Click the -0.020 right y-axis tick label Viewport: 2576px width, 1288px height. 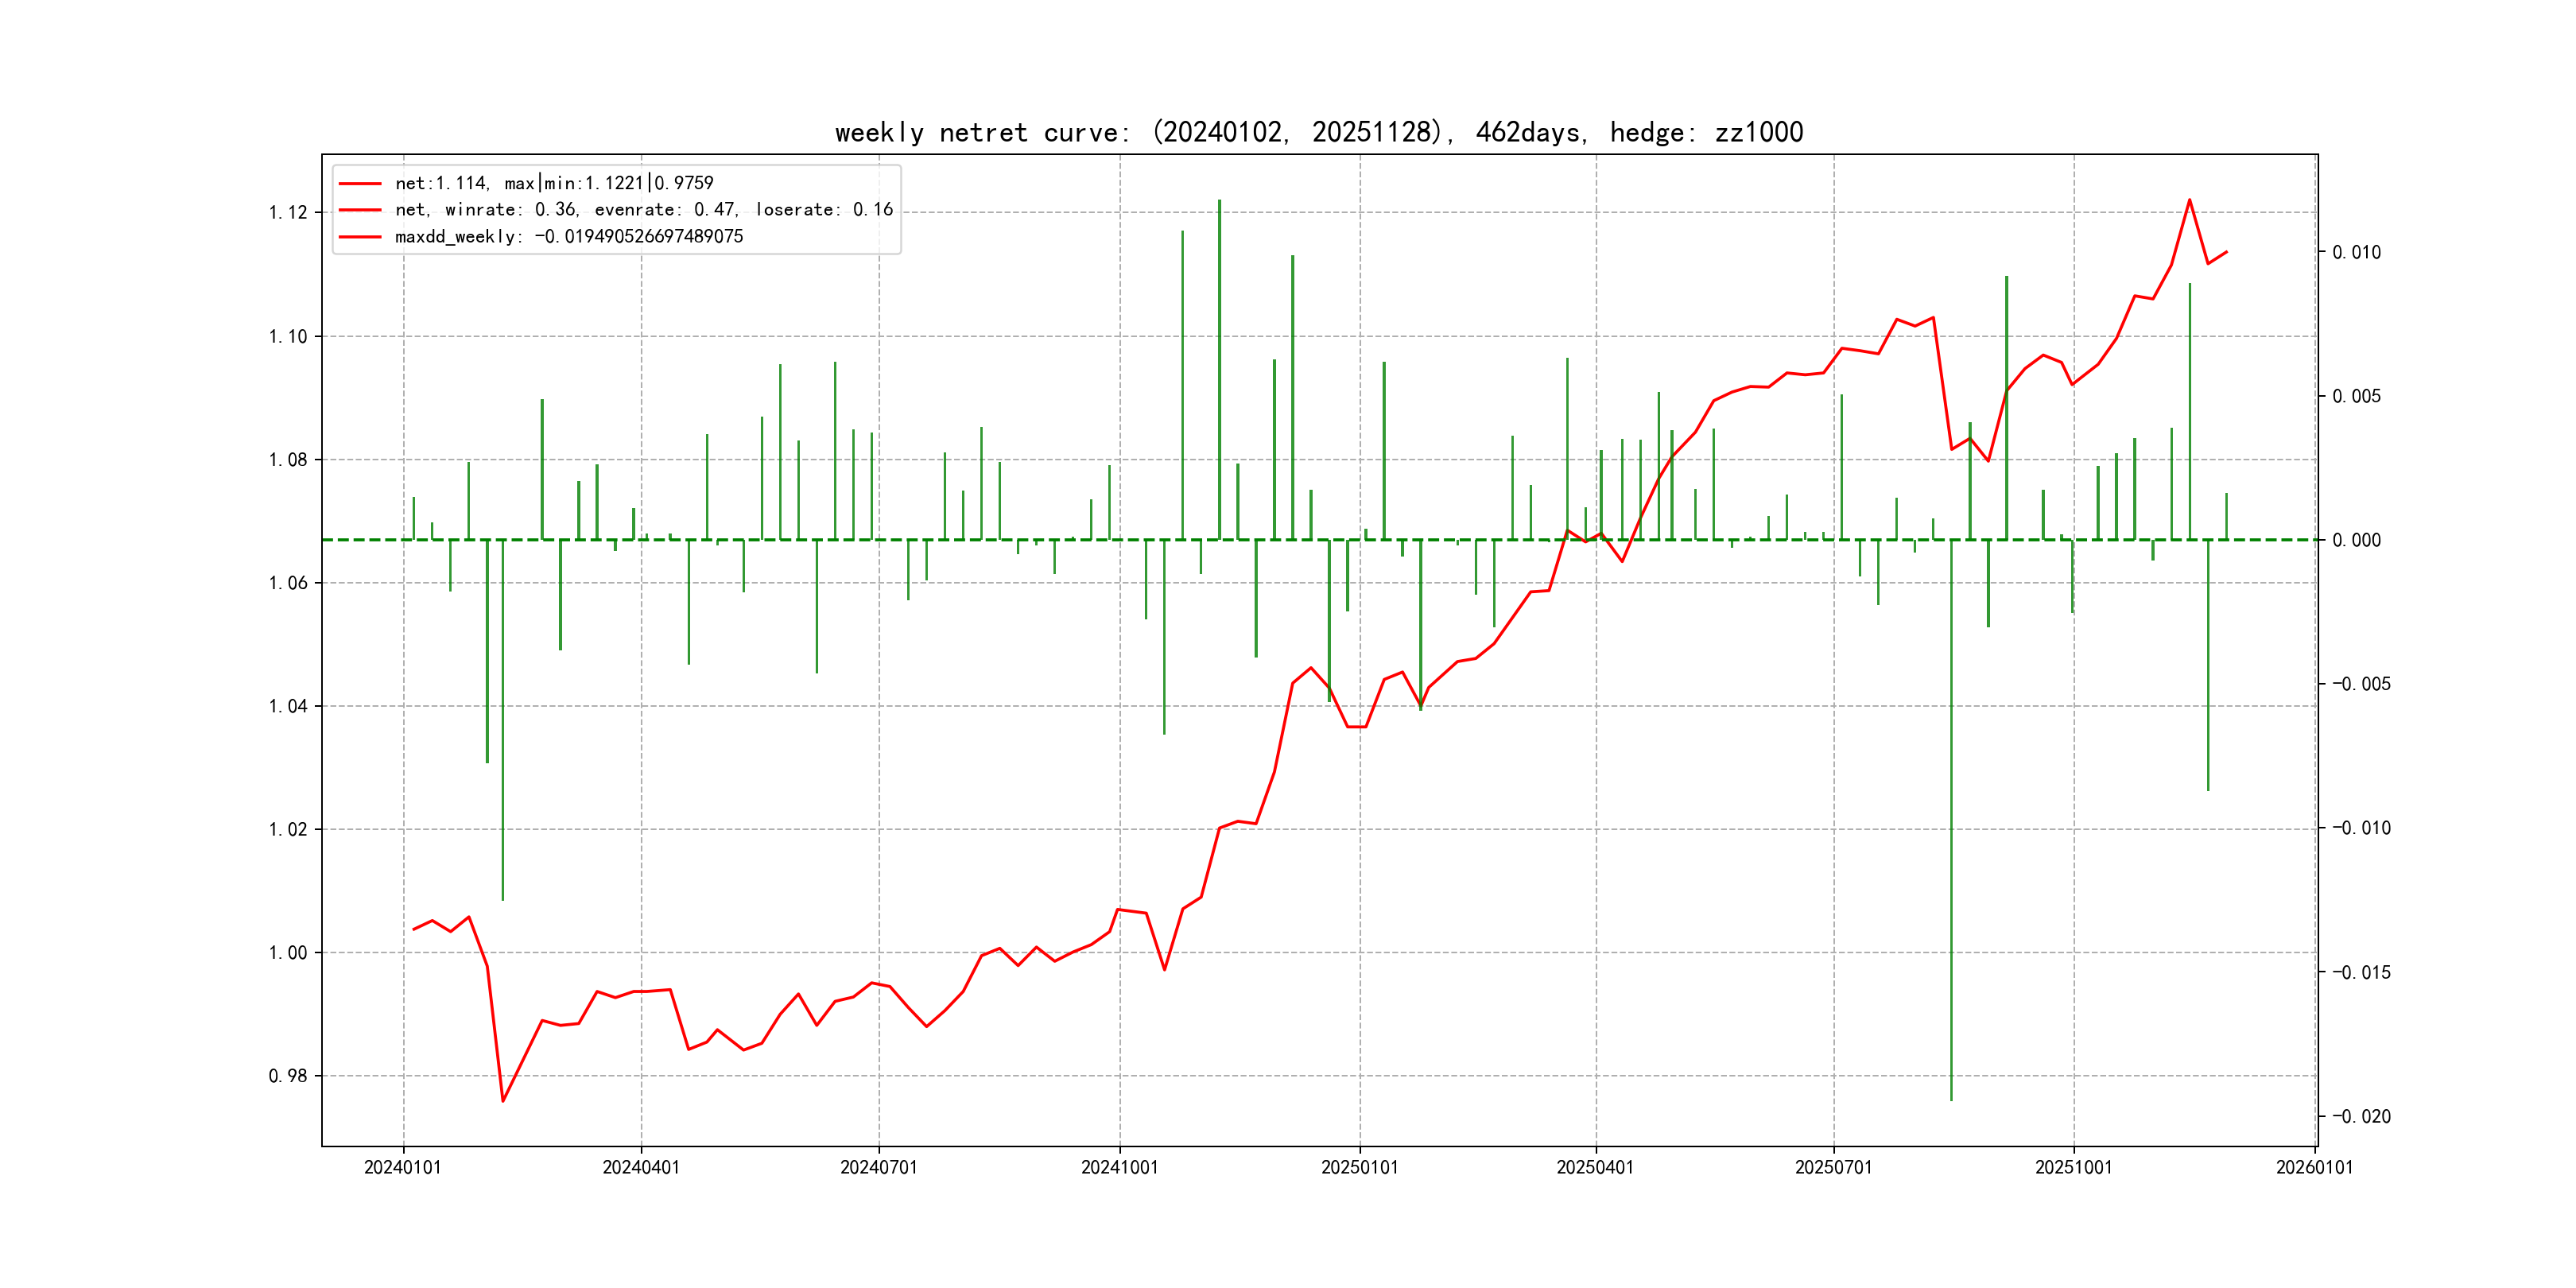pos(2361,1116)
